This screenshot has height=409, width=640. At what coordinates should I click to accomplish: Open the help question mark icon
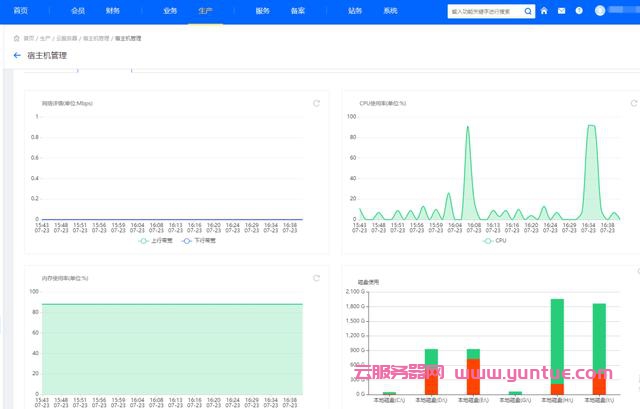click(579, 11)
